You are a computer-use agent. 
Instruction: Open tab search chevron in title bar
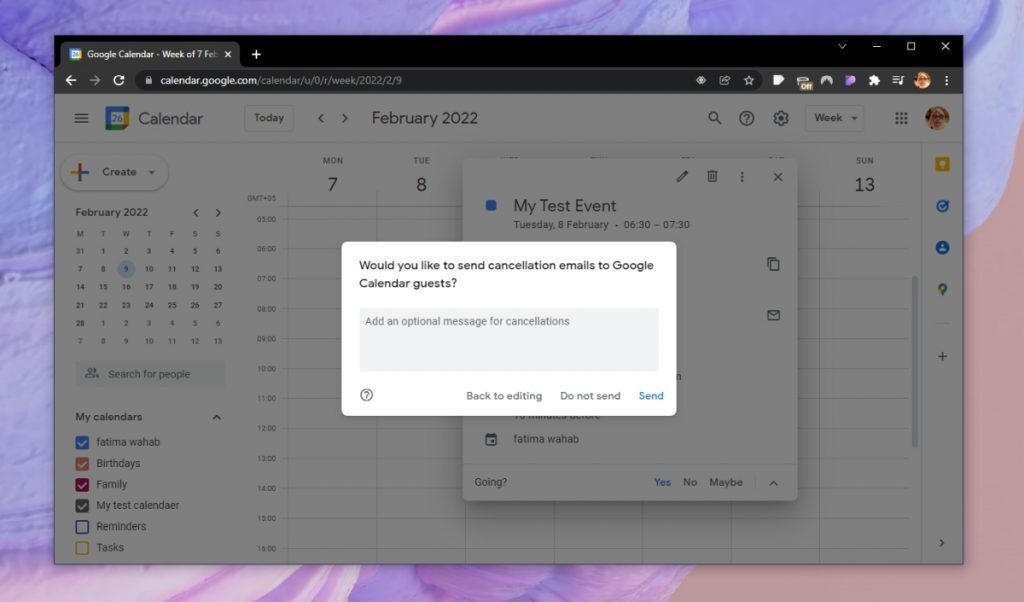click(x=842, y=46)
